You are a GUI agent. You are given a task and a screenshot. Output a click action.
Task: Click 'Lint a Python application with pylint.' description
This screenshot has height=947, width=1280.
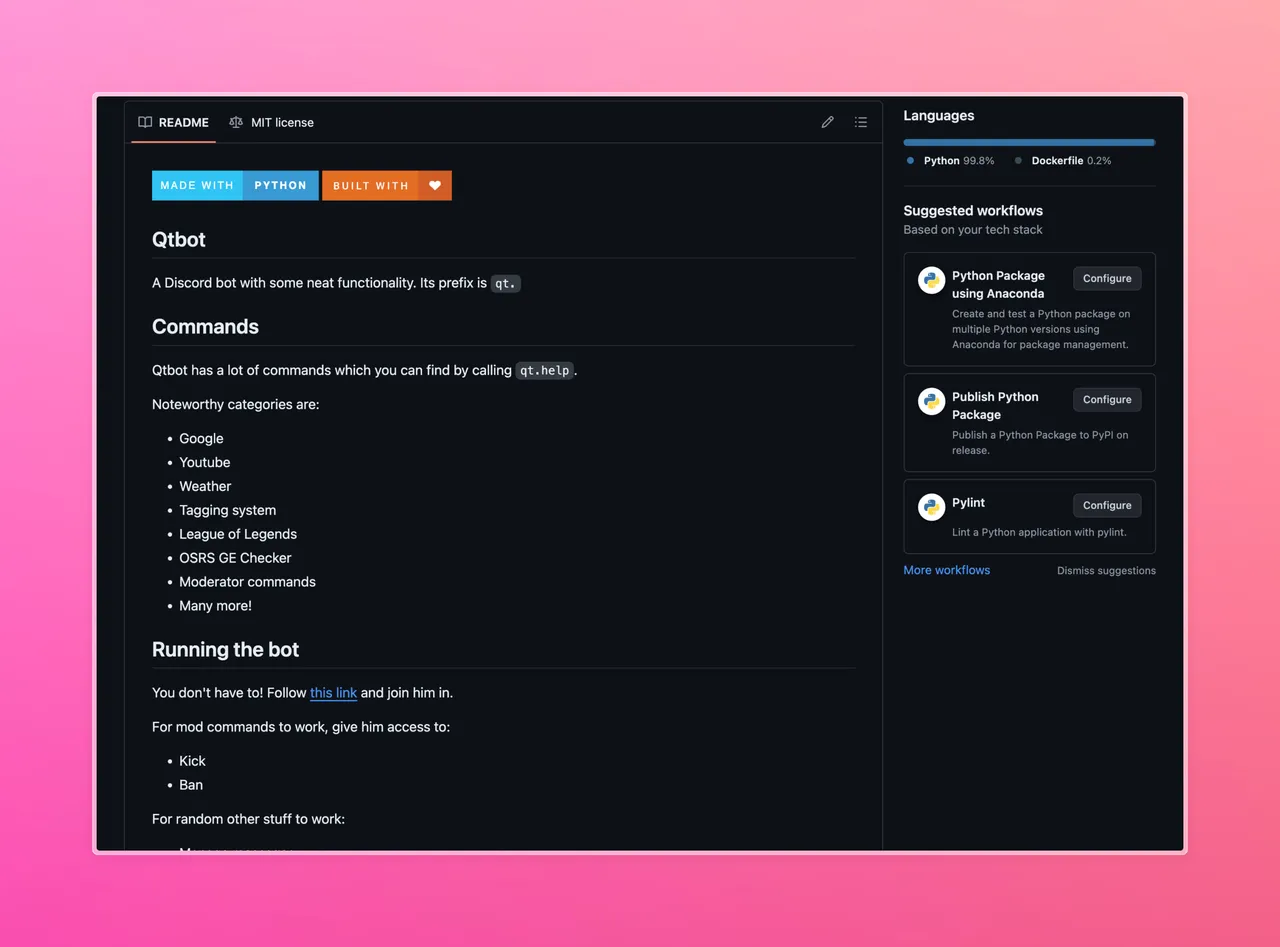click(x=1039, y=532)
